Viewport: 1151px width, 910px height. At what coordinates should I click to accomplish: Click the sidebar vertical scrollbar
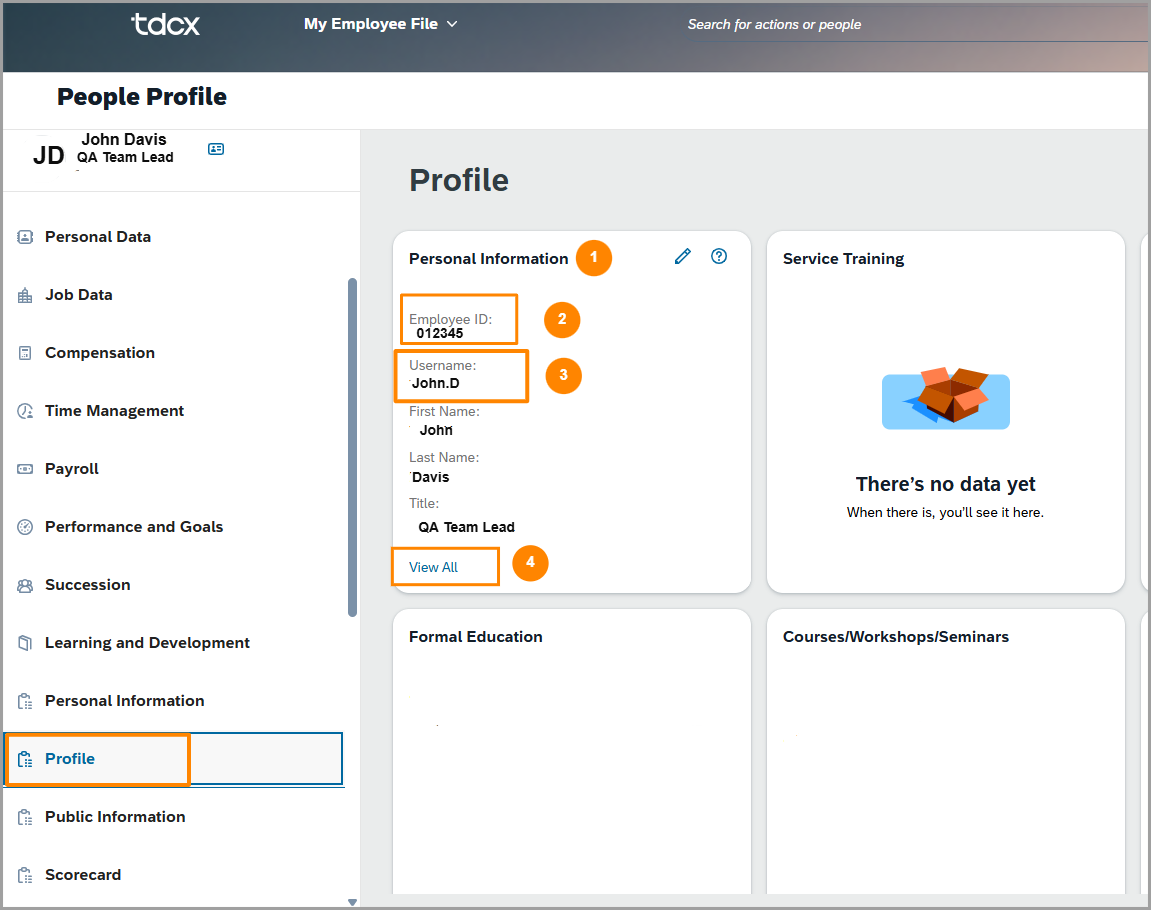pyautogui.click(x=352, y=448)
